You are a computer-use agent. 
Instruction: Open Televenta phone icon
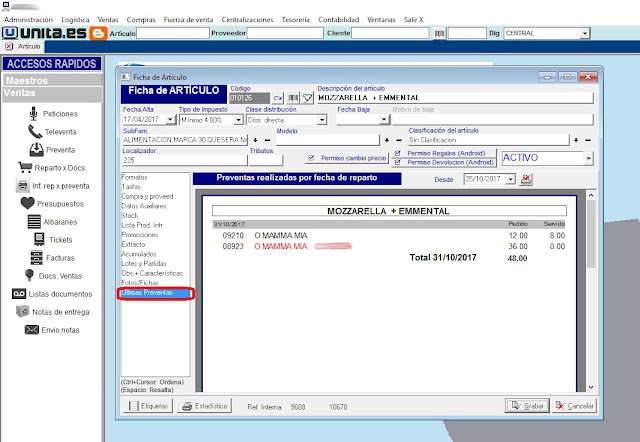pos(35,132)
